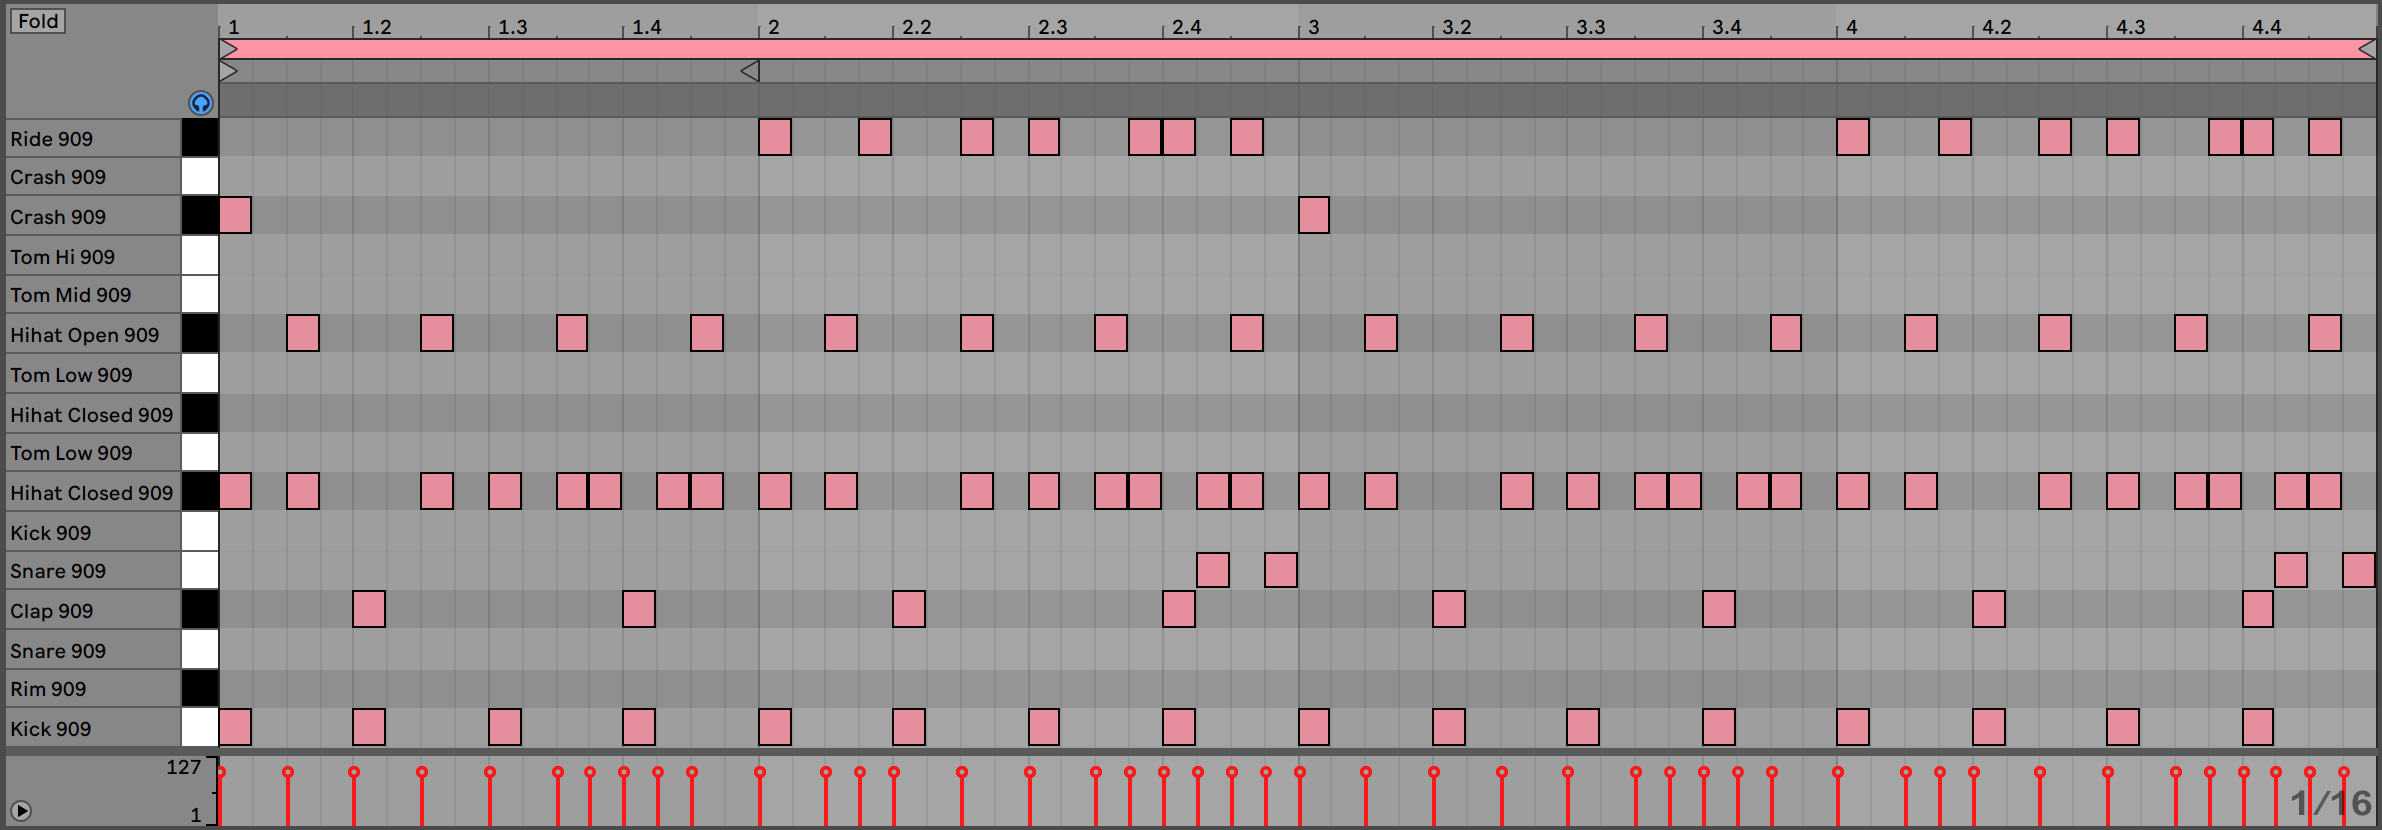Select the Kick 909 note at bar 1
2382x830 pixels.
[235, 727]
